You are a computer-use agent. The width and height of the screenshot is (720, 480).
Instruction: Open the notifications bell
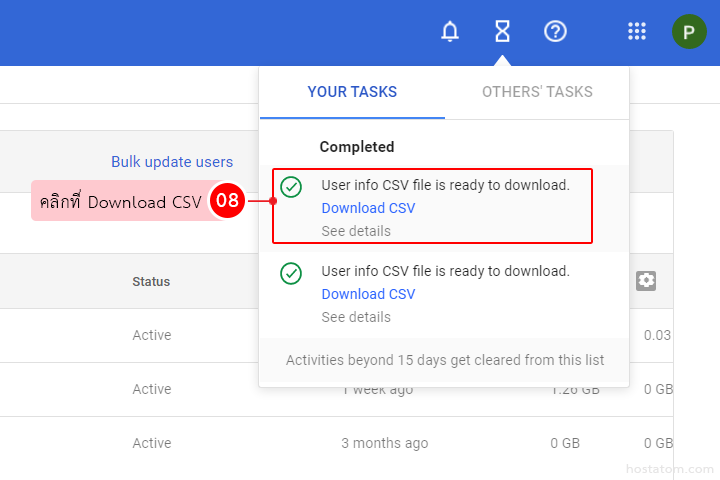coord(450,32)
